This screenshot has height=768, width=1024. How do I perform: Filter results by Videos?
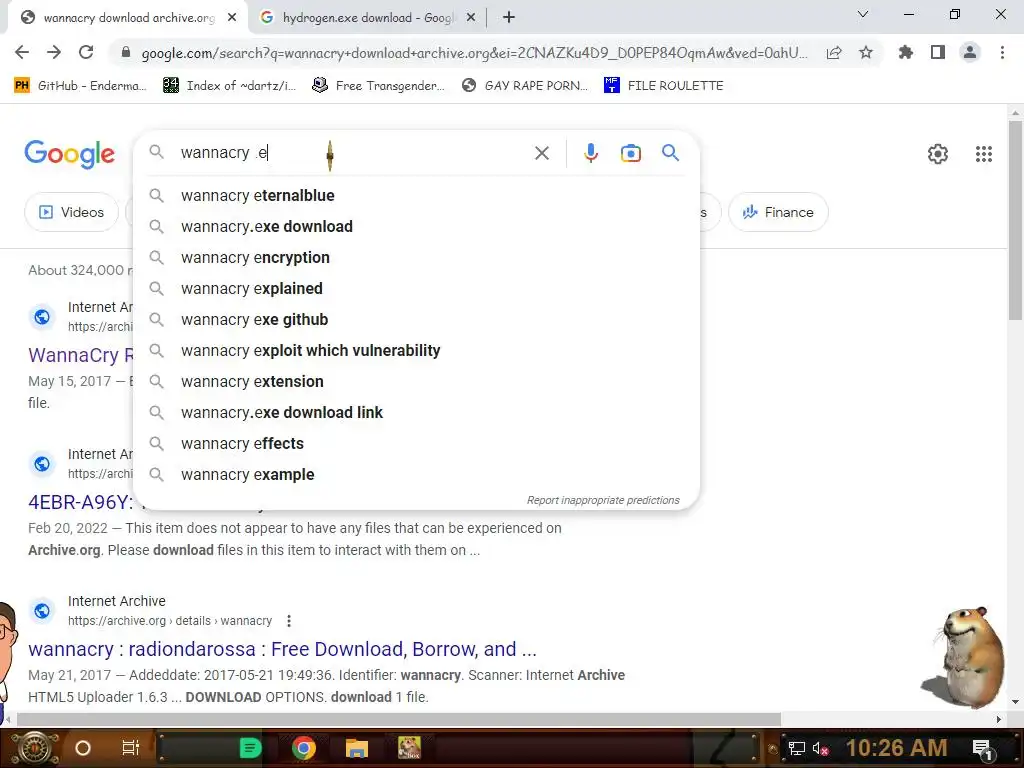pos(72,212)
